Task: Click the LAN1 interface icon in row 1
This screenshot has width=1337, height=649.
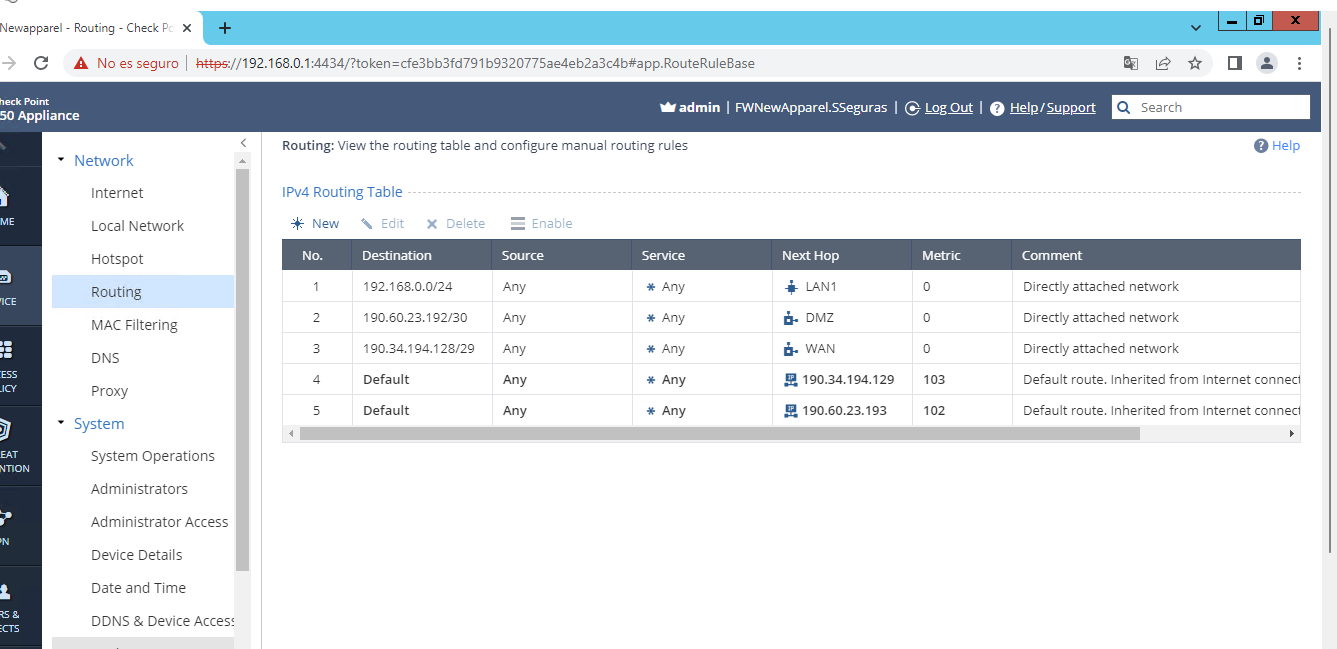Action: pyautogui.click(x=792, y=287)
